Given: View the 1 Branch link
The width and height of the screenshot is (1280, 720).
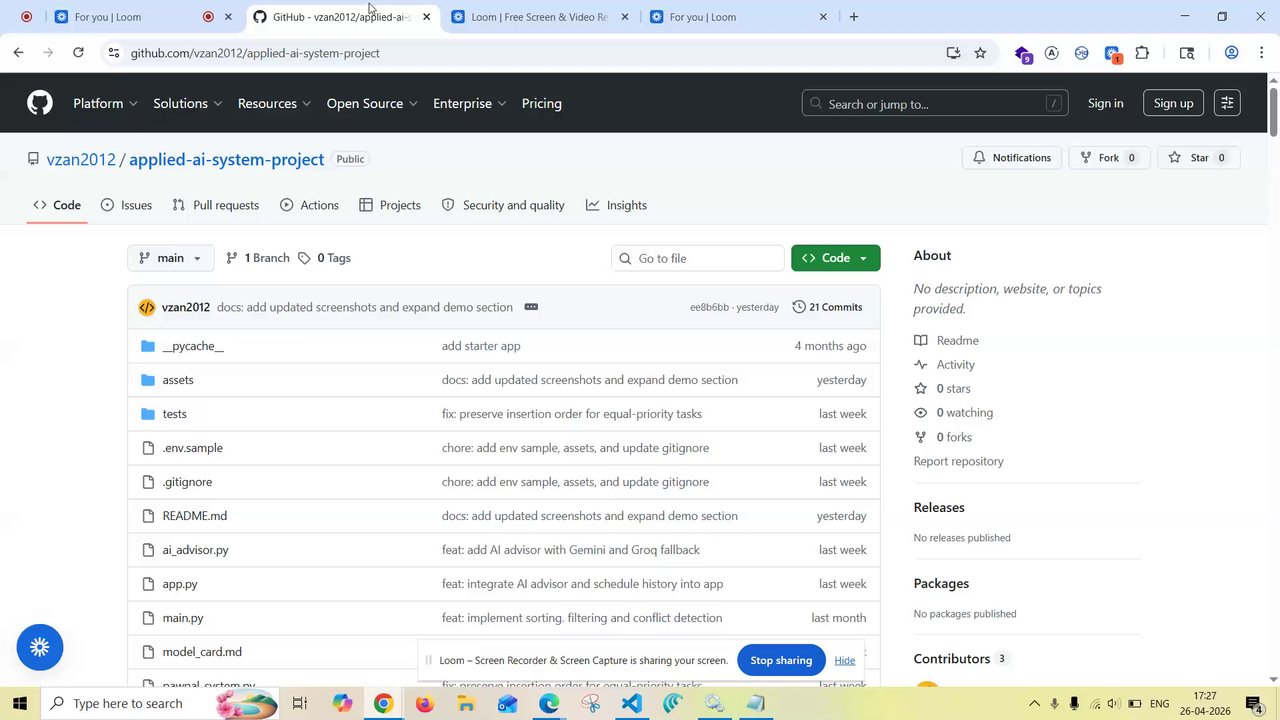Looking at the screenshot, I should [258, 258].
